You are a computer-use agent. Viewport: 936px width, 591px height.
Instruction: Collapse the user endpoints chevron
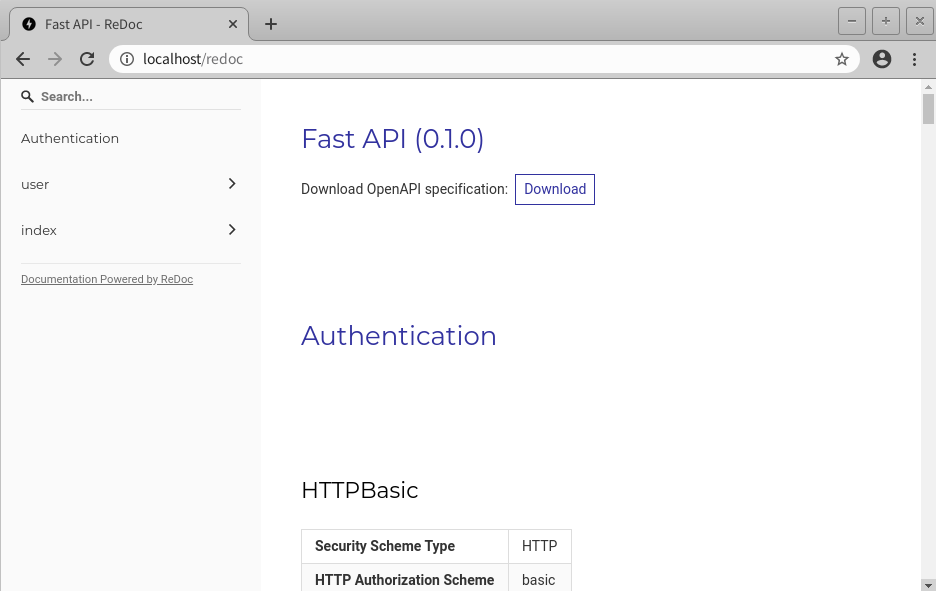(231, 184)
